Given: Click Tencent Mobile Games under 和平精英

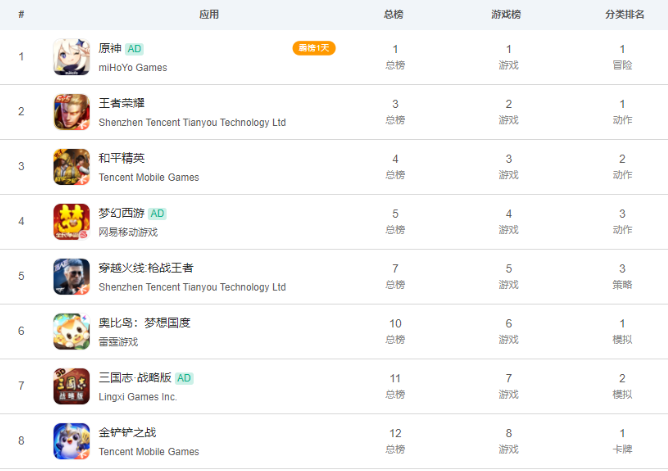Looking at the screenshot, I should (149, 177).
